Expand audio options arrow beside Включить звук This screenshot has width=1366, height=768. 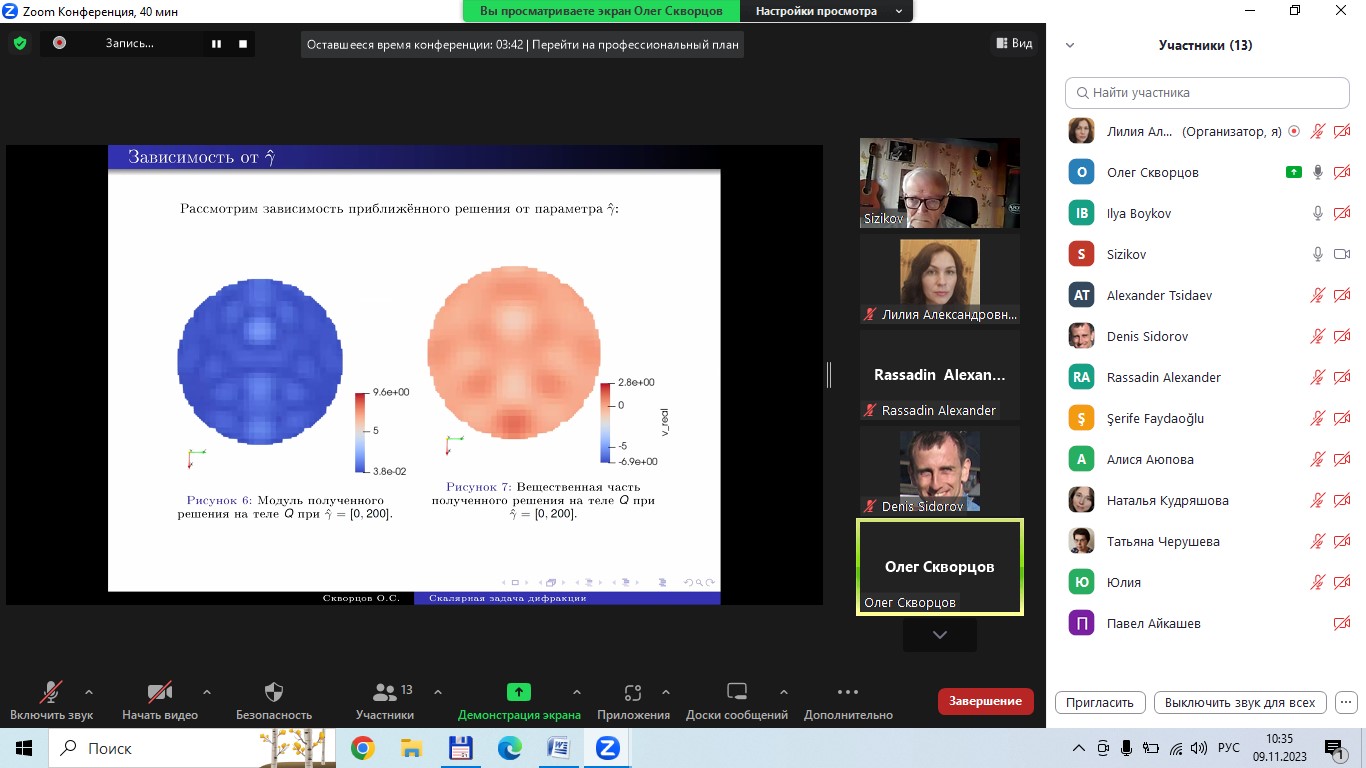(x=89, y=691)
